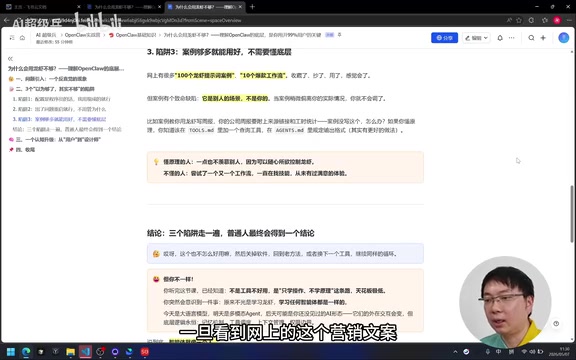The height and width of the screenshot is (360, 576).
Task: Click the plus create-new icon
Action: pos(543,38)
